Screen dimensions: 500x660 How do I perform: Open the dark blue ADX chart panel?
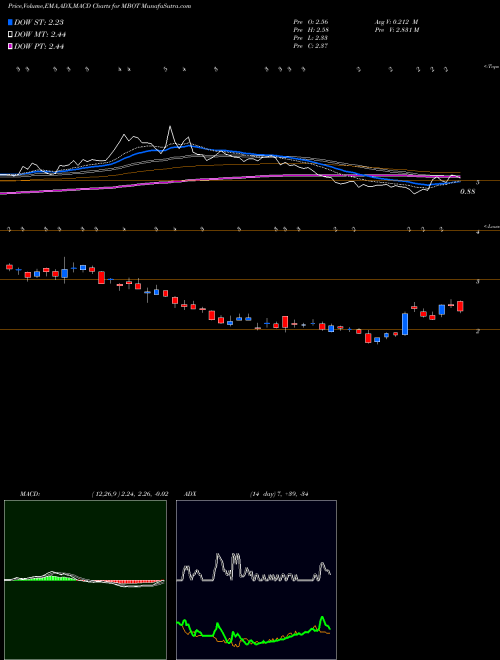click(256, 580)
